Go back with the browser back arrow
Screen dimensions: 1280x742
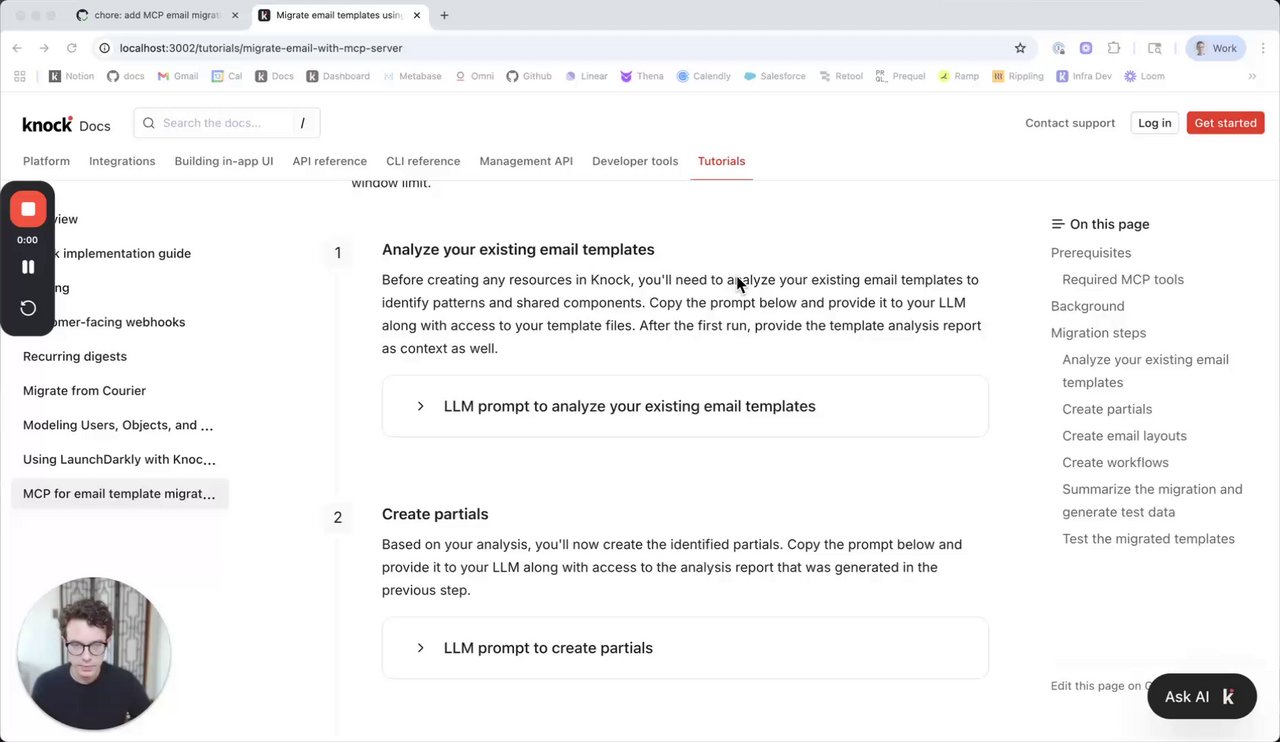pyautogui.click(x=17, y=48)
